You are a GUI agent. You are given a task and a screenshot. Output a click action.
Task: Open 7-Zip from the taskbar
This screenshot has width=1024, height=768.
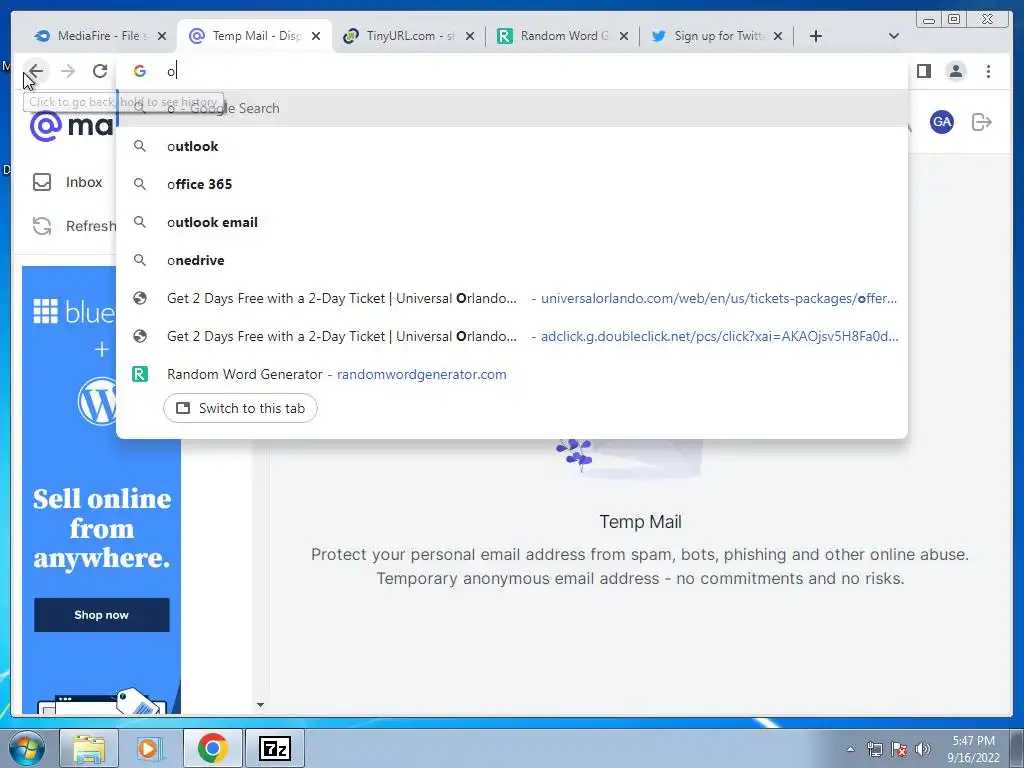coord(274,748)
